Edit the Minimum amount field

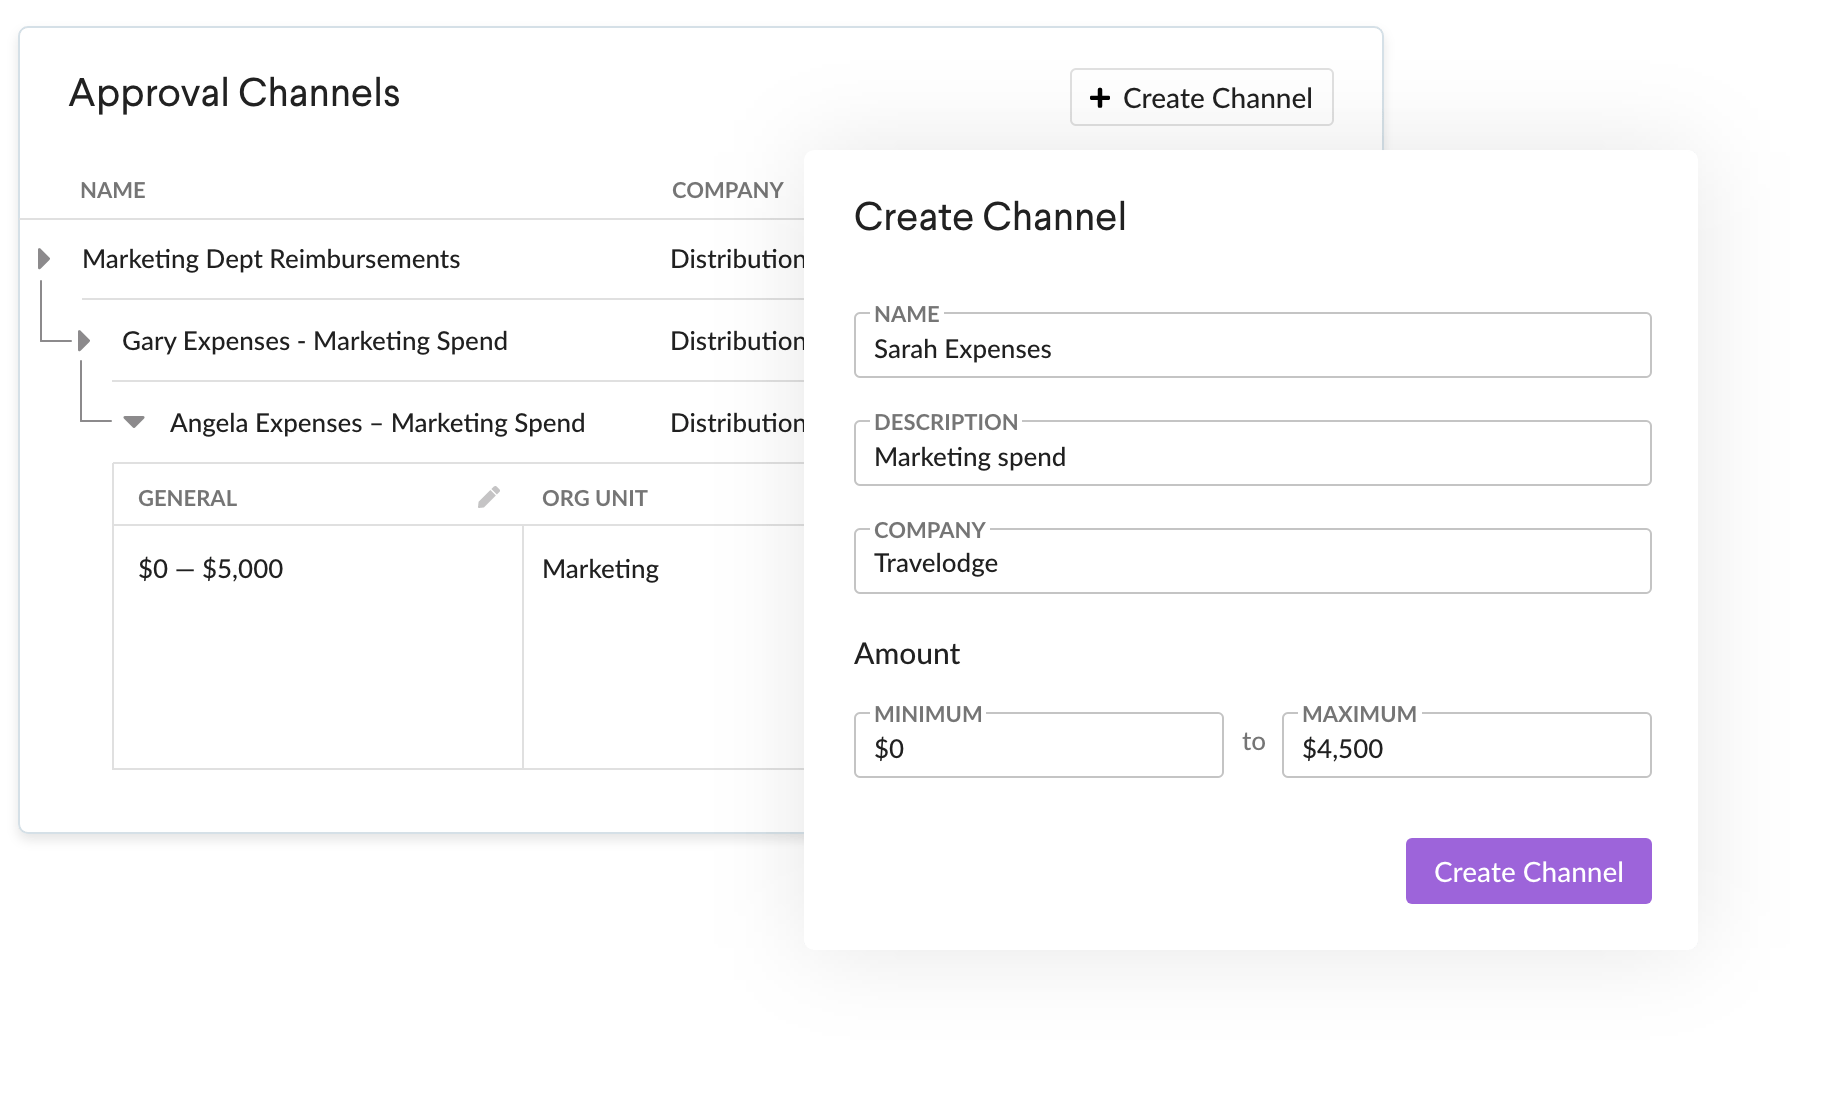tap(1037, 748)
